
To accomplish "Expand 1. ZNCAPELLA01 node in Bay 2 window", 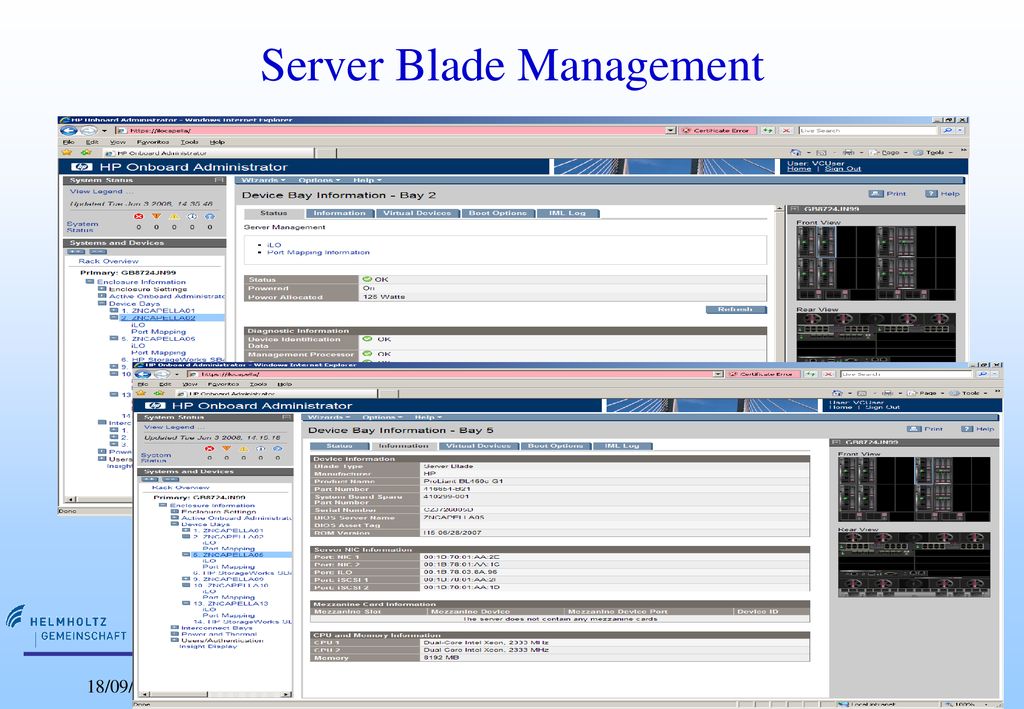I will [x=114, y=310].
